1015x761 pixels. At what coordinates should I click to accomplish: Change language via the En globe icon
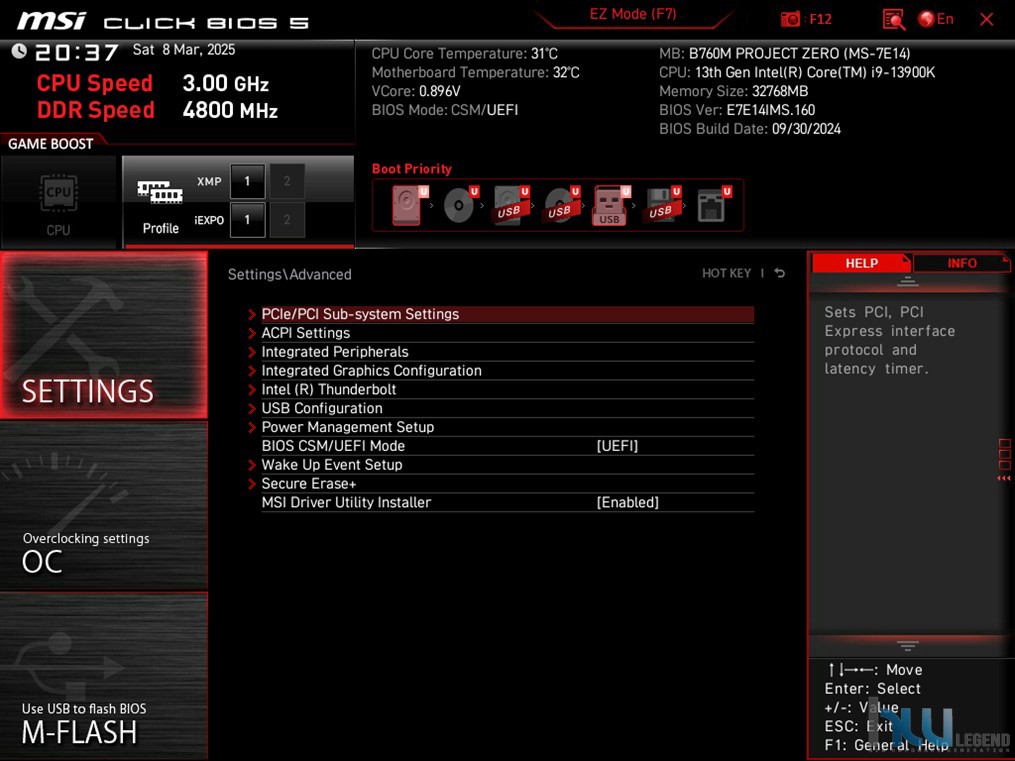(x=936, y=19)
